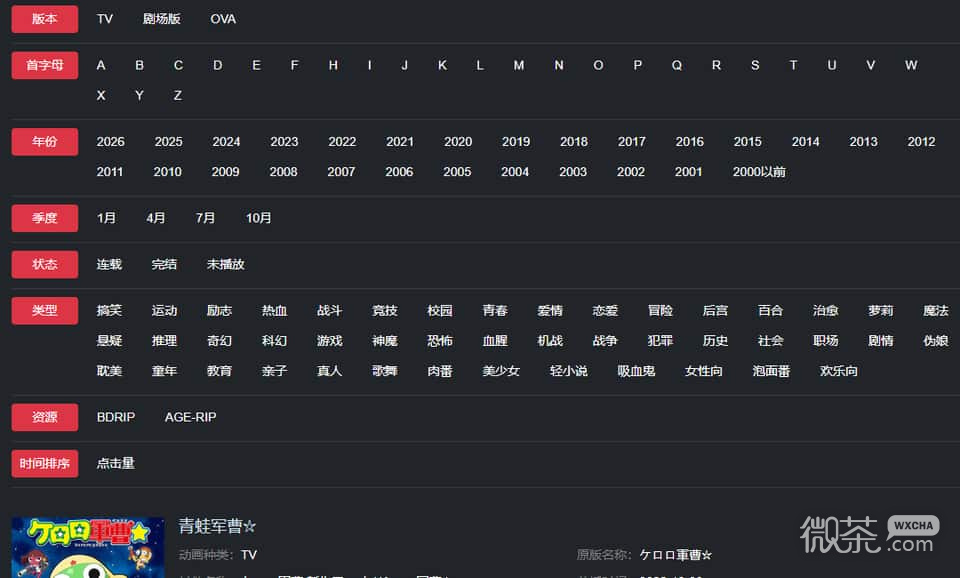Screen dimensions: 960x578
Task: Choose the 悬疑 genre
Action: 109,340
